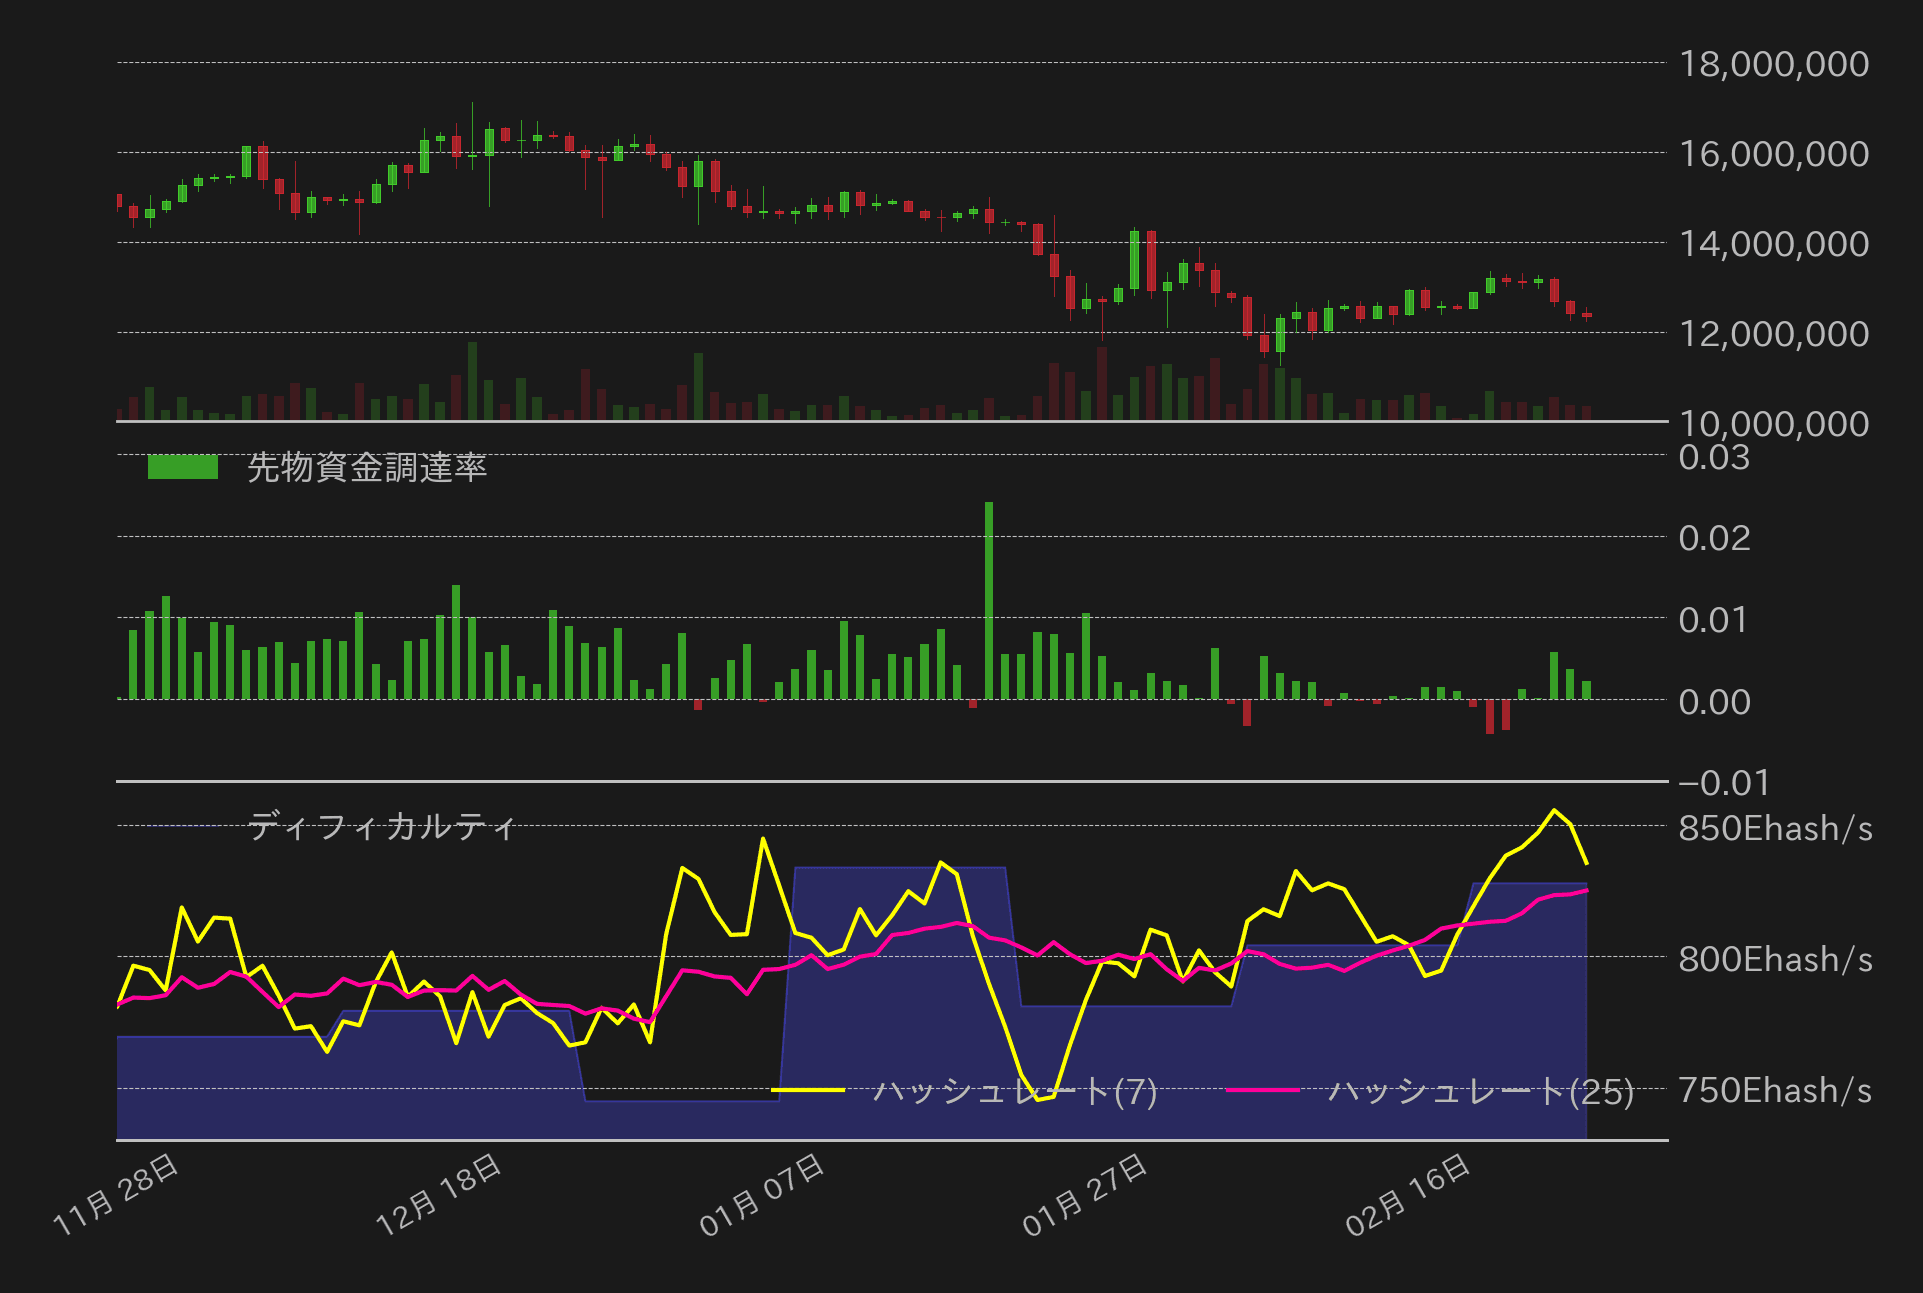Click the 12,000,000 price axis label

click(1773, 333)
